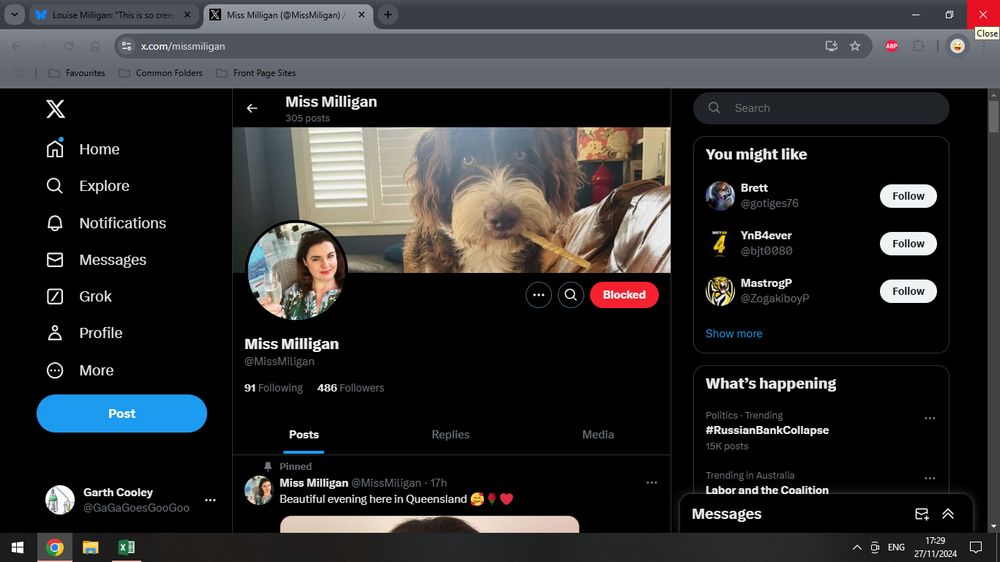This screenshot has height=562, width=1000.
Task: Follow YnB4ever
Action: (x=908, y=244)
